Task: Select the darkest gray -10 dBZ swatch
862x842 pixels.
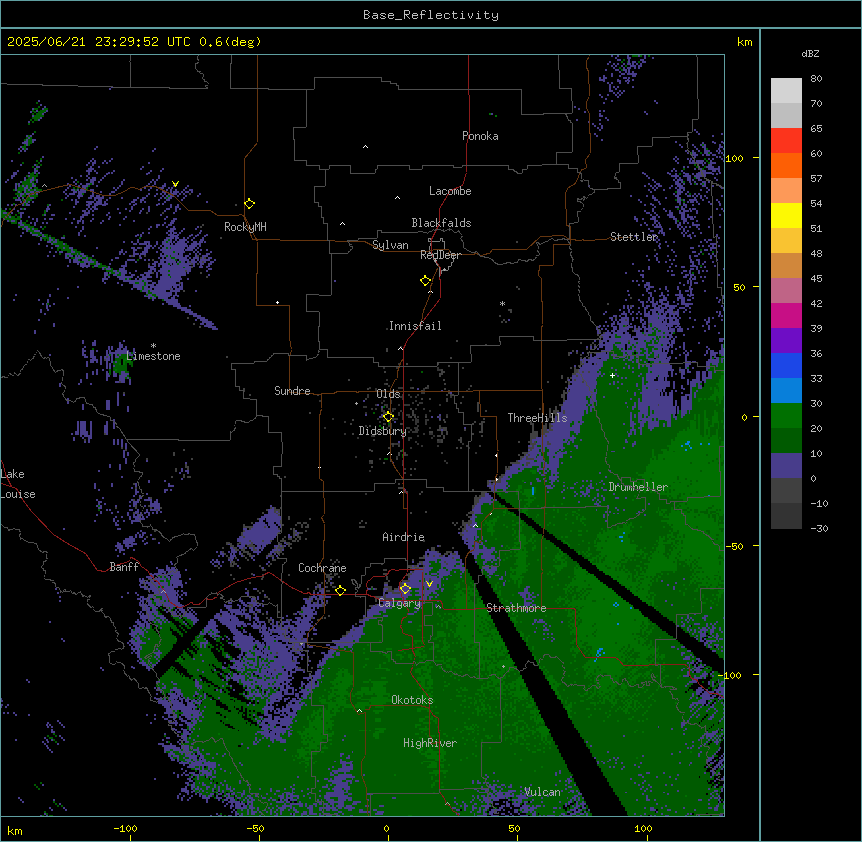Action: 786,516
